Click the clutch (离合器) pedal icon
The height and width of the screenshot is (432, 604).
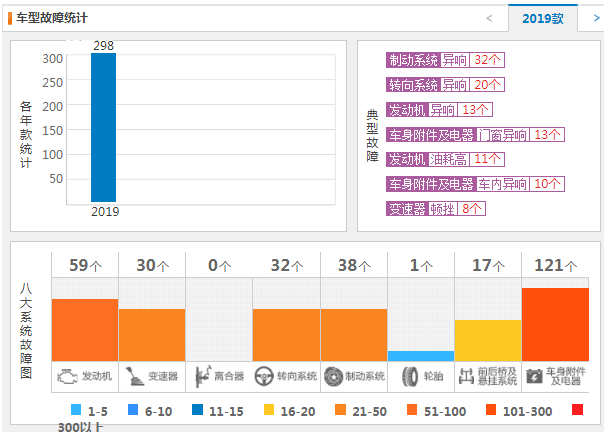click(203, 377)
